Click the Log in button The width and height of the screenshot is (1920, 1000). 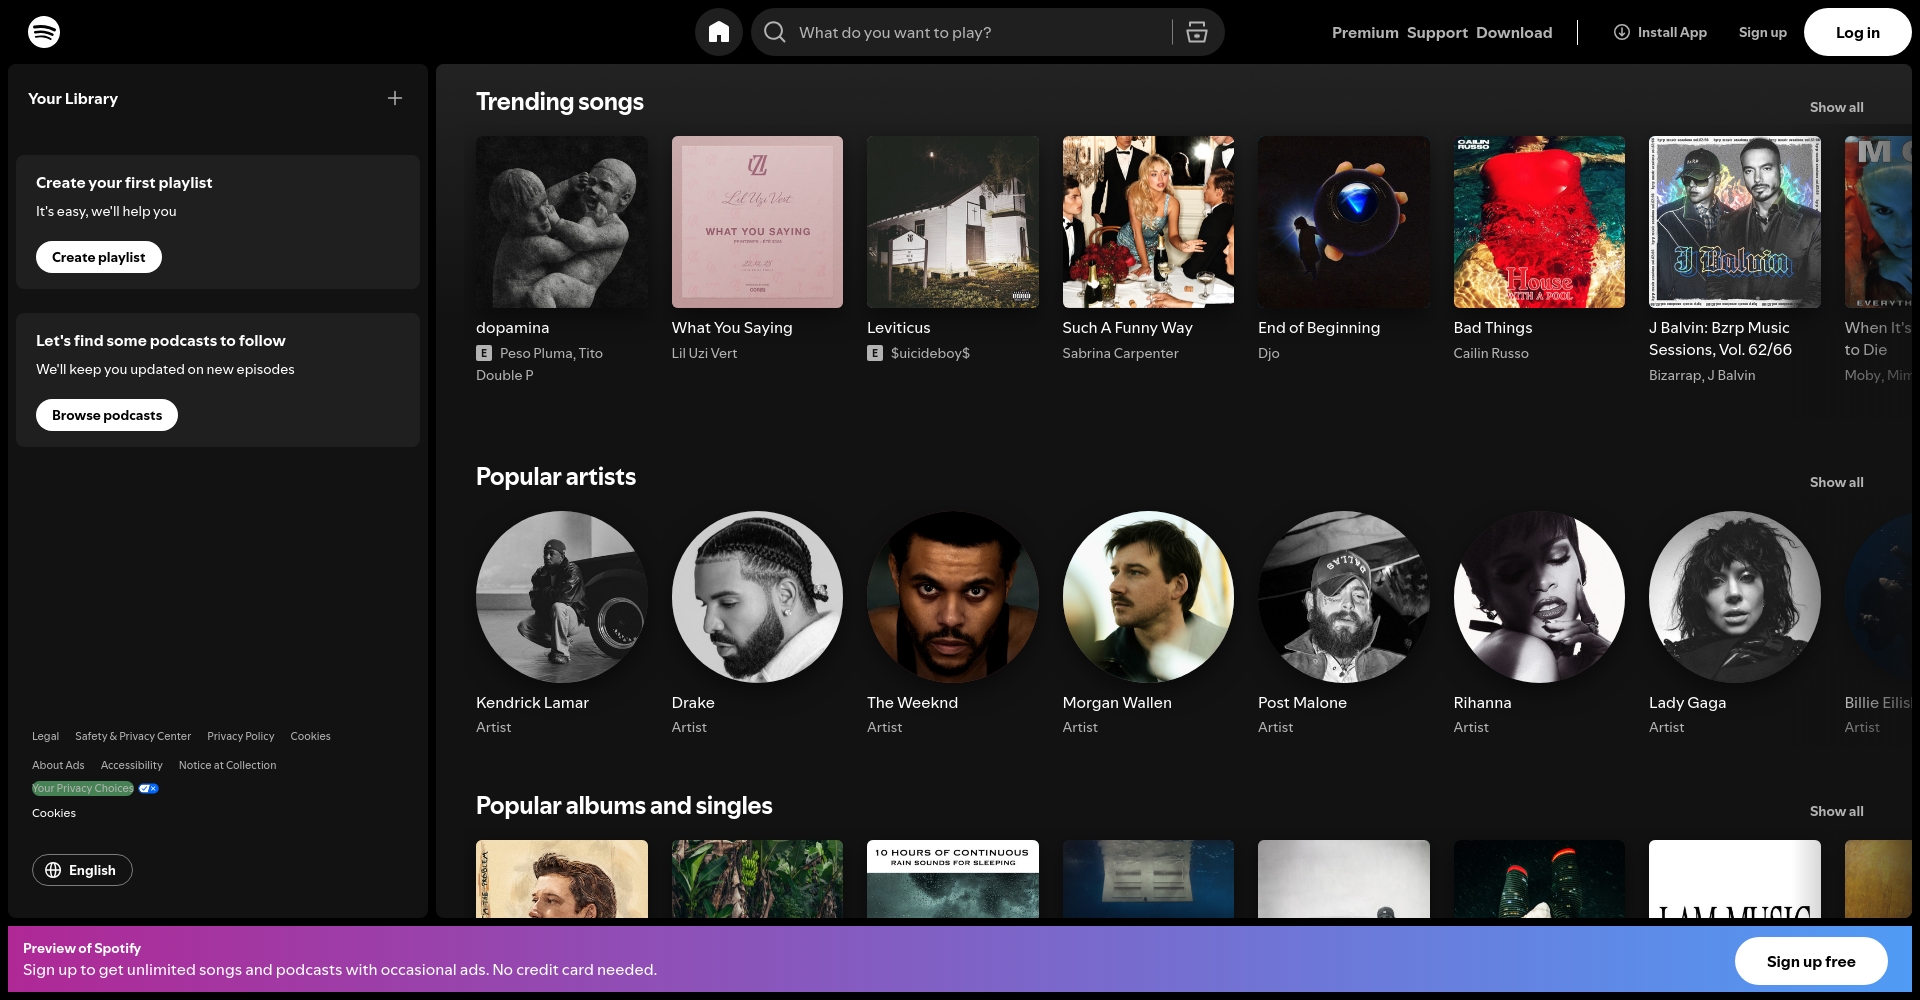click(1856, 31)
